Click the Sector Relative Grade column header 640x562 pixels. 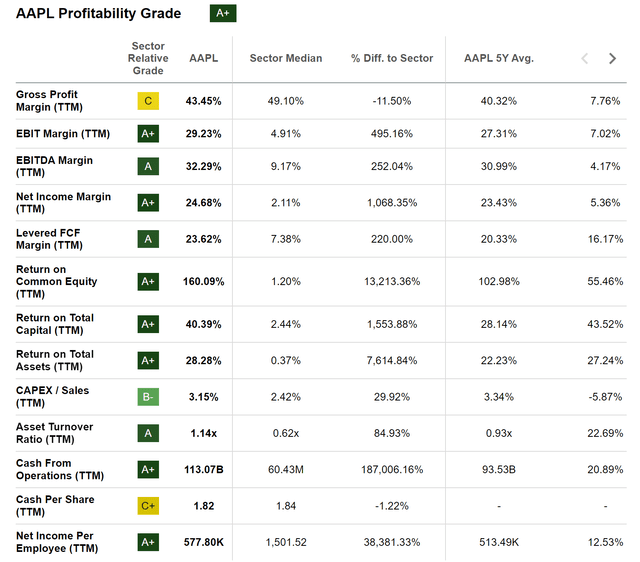point(148,58)
